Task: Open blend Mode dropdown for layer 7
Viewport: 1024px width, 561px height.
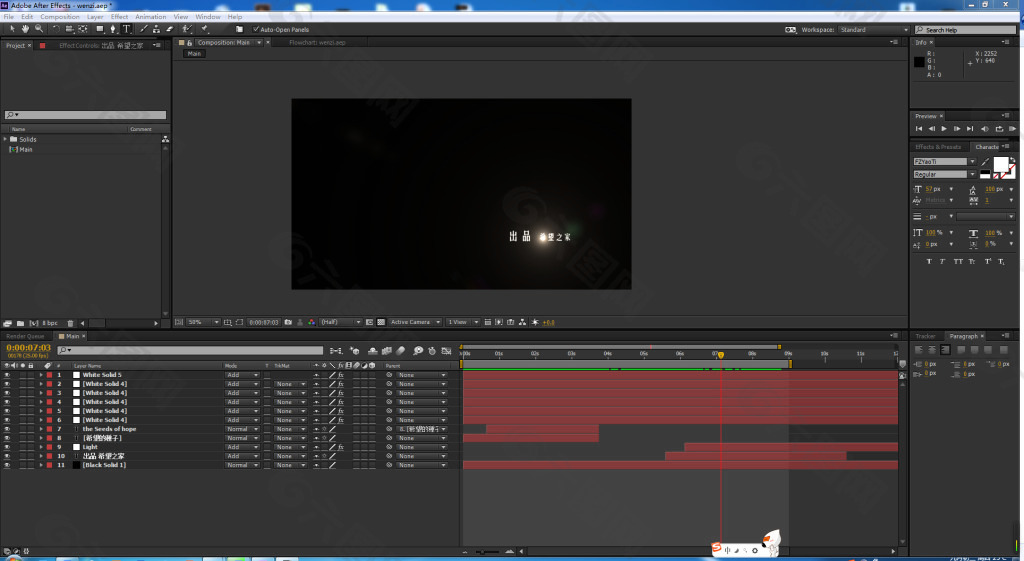Action: pos(242,429)
